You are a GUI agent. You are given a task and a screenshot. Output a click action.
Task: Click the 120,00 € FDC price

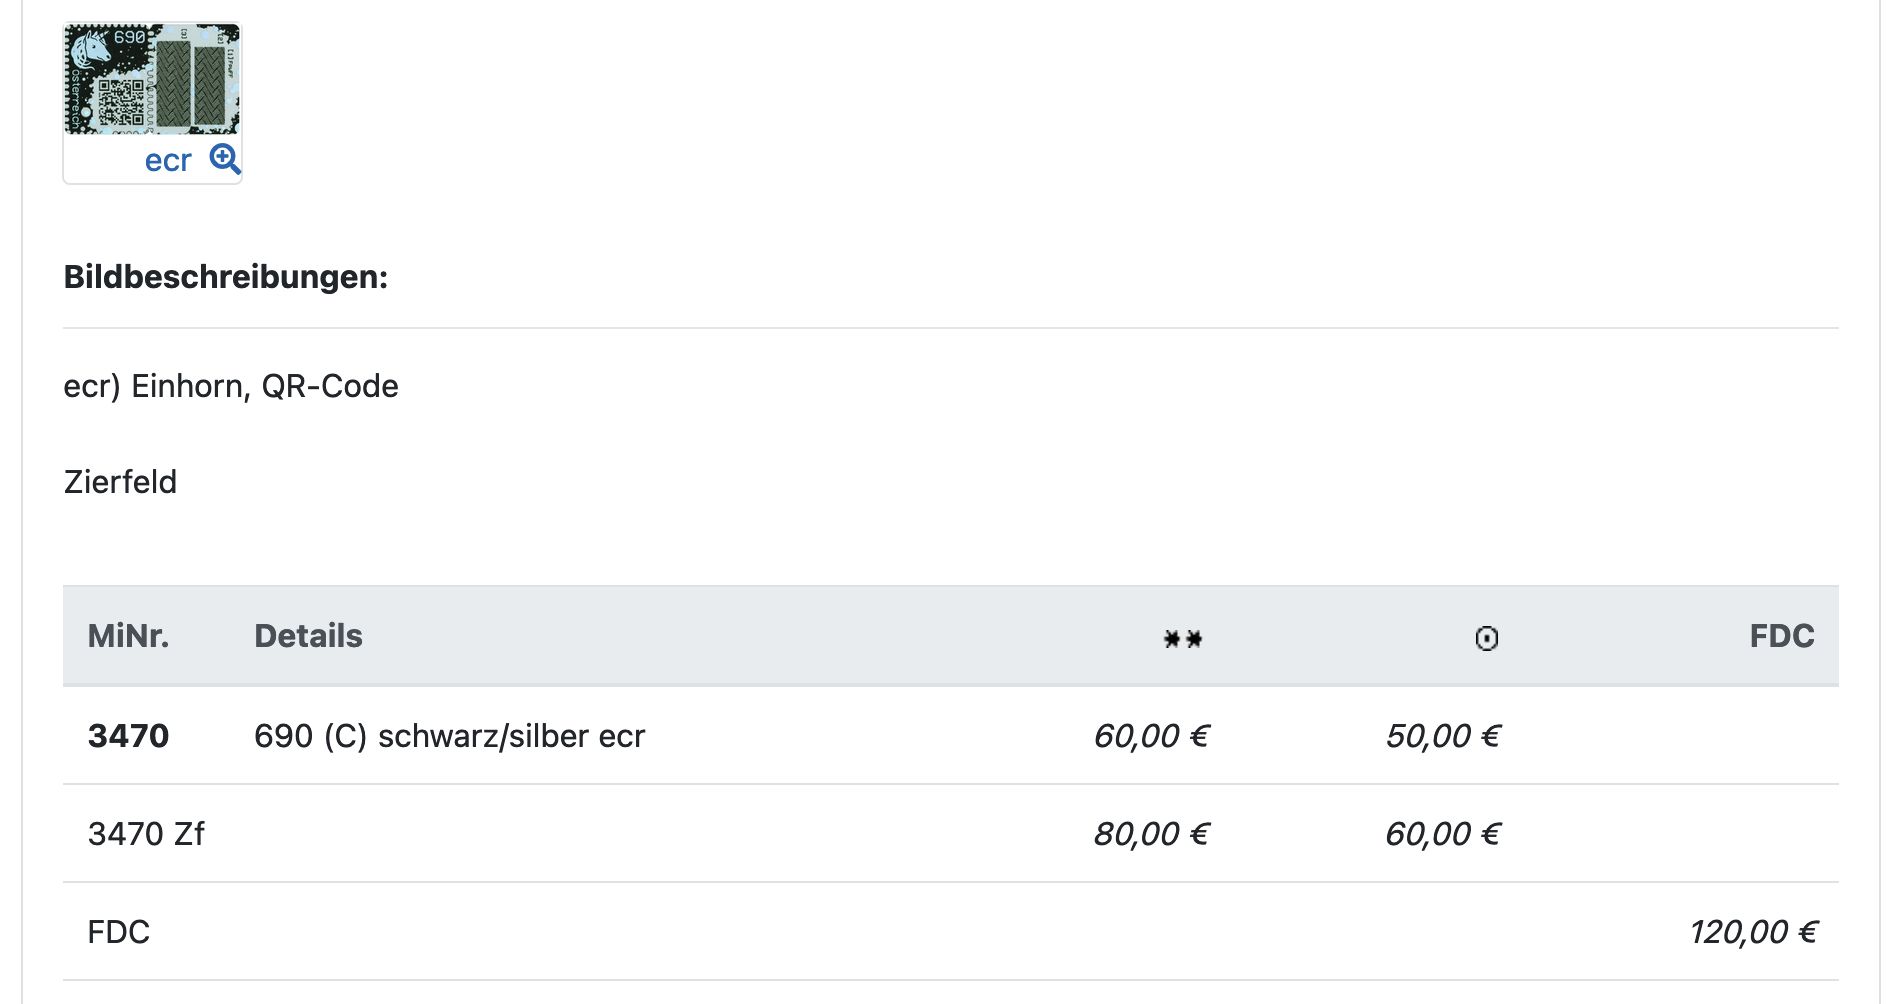point(1753,932)
